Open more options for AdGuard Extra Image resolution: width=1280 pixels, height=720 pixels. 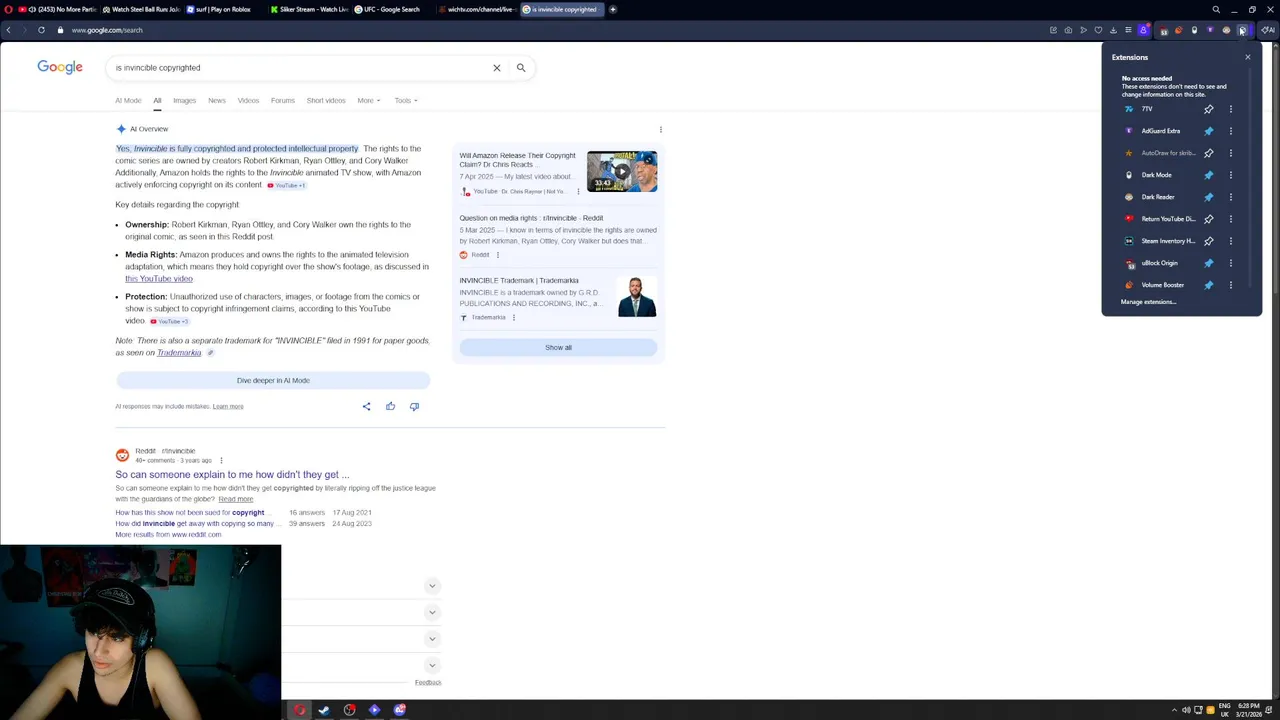[1231, 131]
